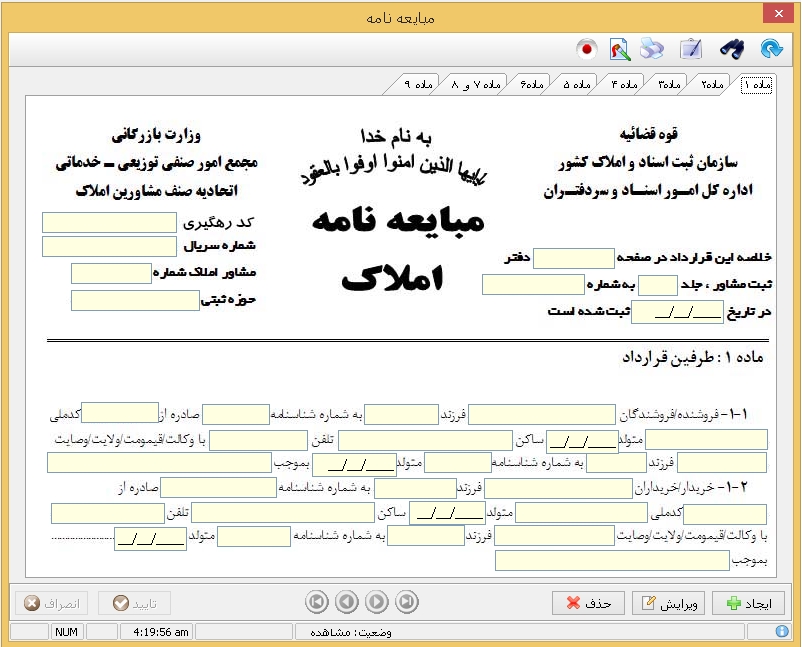The height and width of the screenshot is (647, 802).
Task: Click the انصراف (cancel) button
Action: point(52,604)
